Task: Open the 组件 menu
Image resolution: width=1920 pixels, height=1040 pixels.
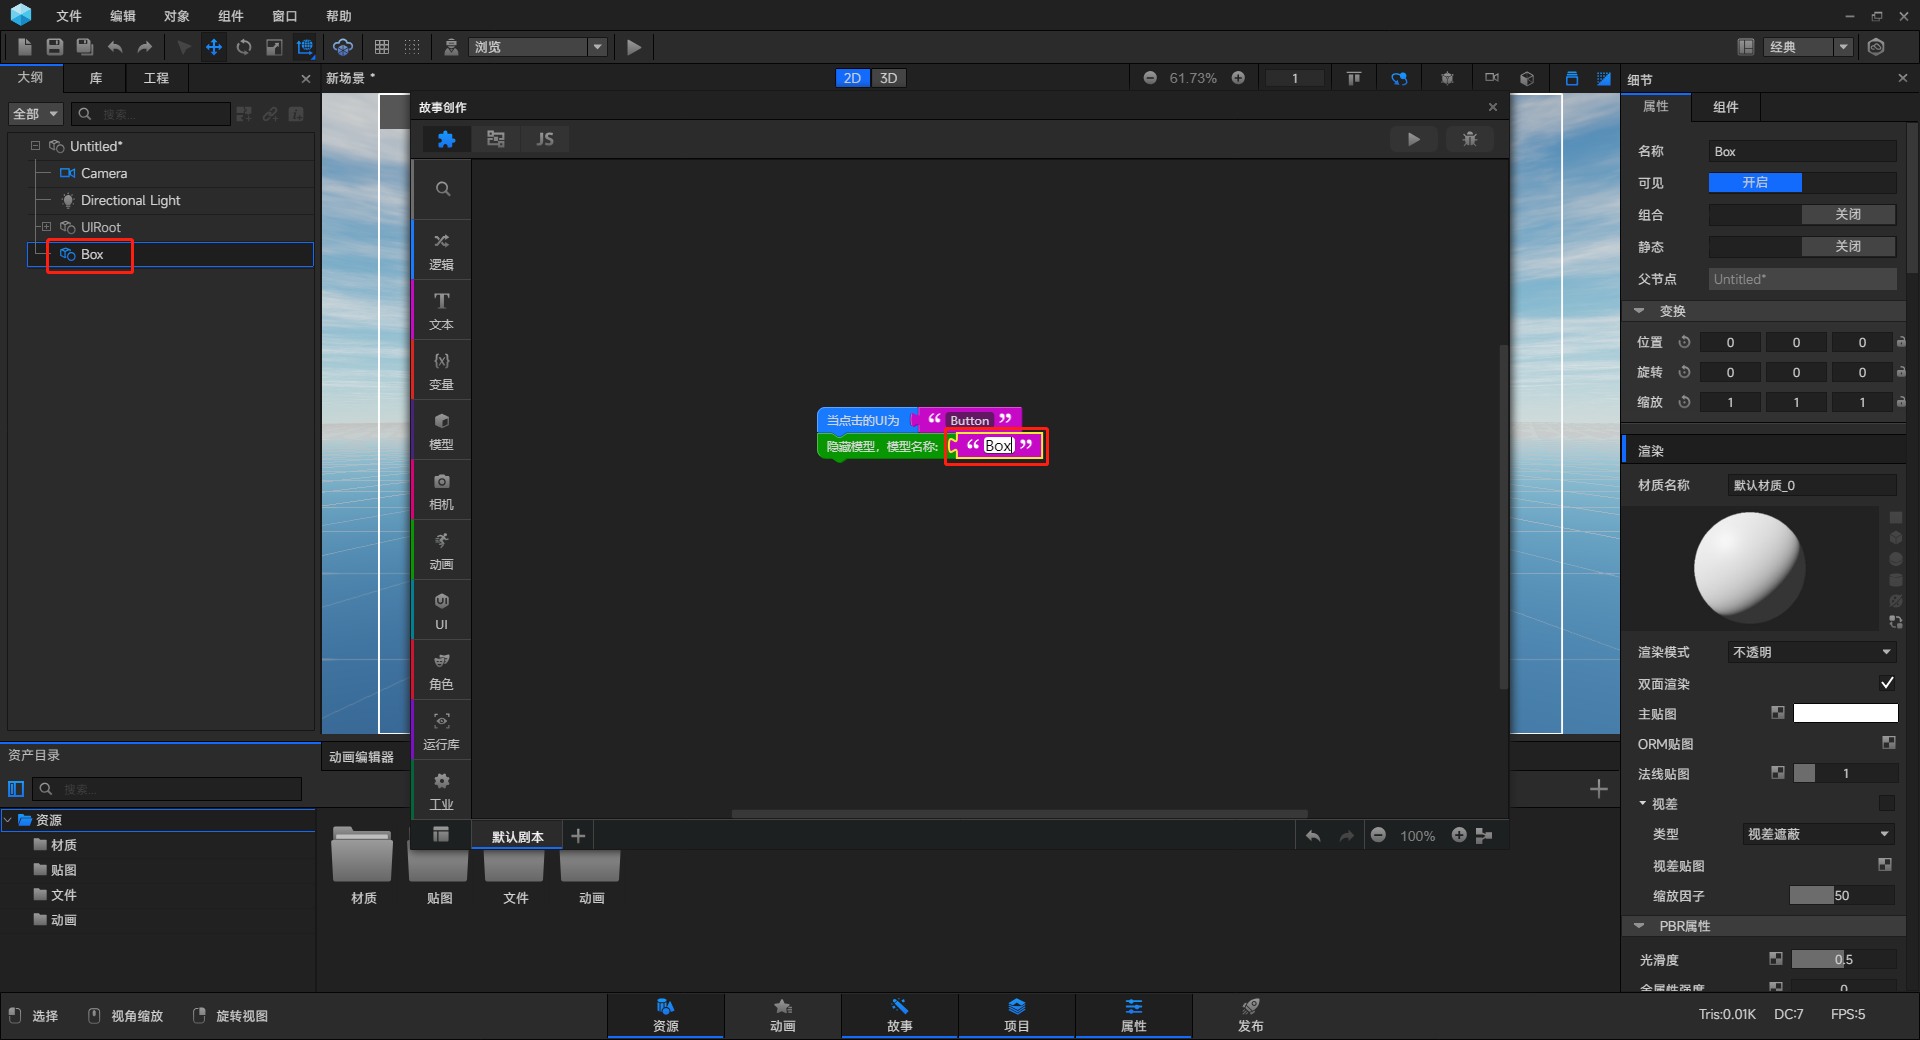Action: click(231, 16)
